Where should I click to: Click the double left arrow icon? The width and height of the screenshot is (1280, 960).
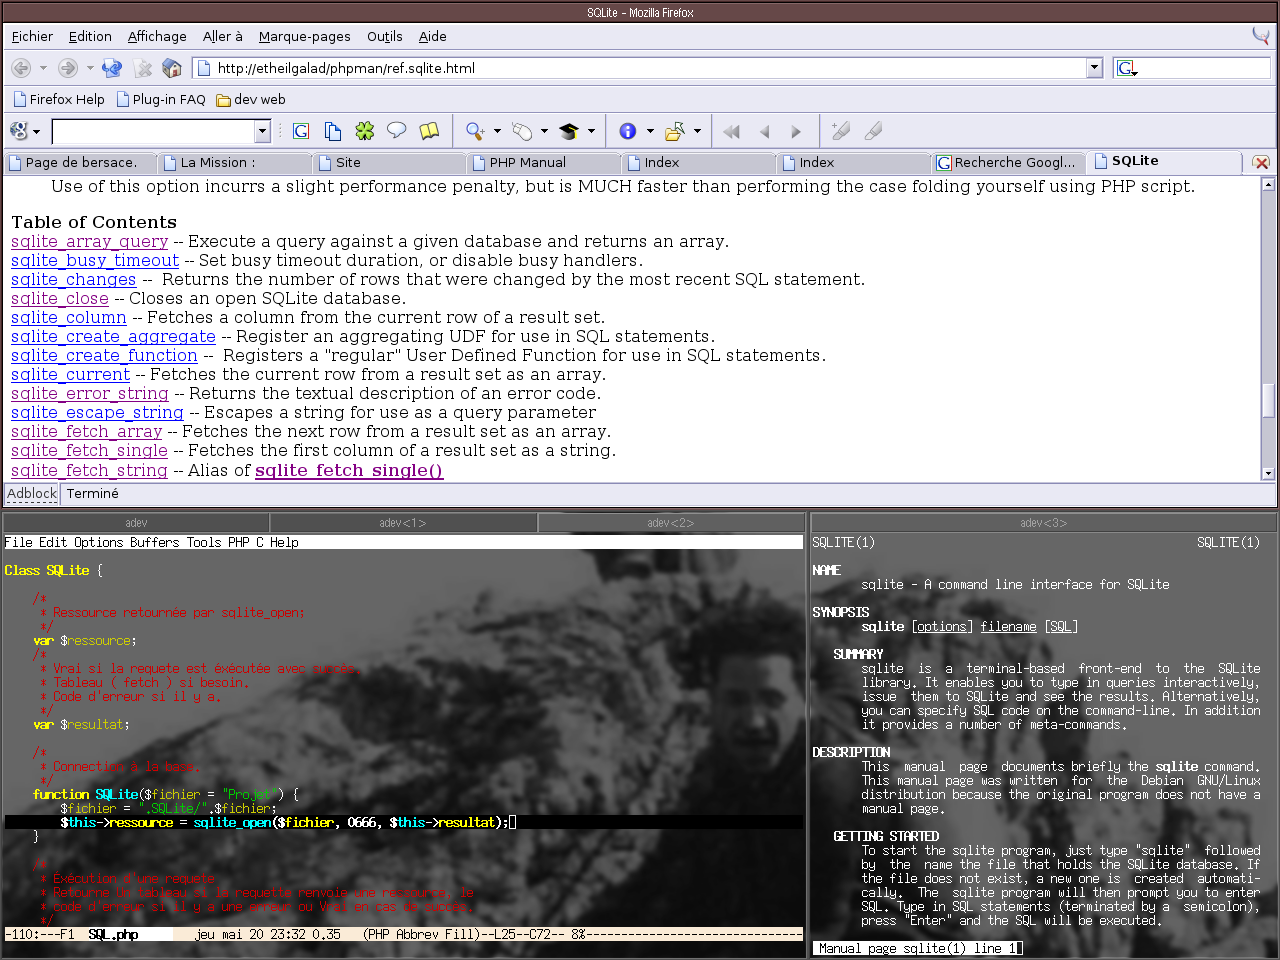[732, 131]
